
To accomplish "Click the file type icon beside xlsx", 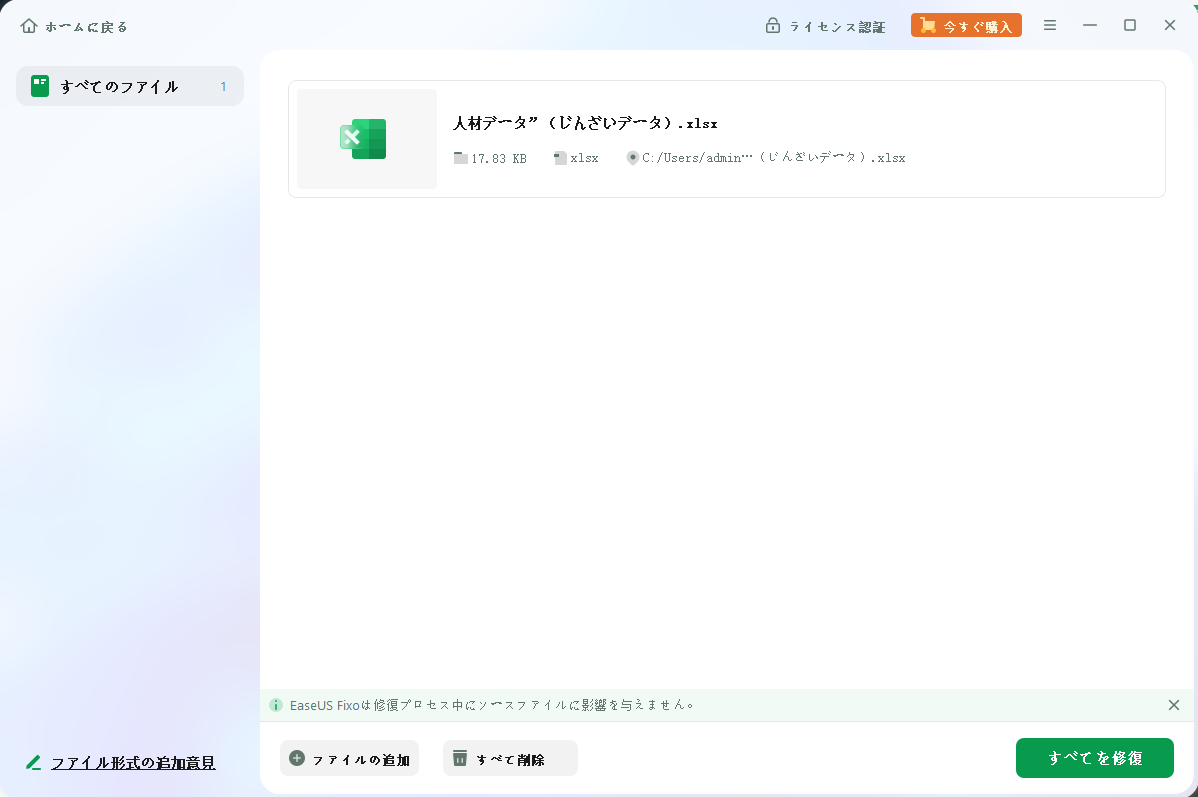I will pyautogui.click(x=560, y=158).
